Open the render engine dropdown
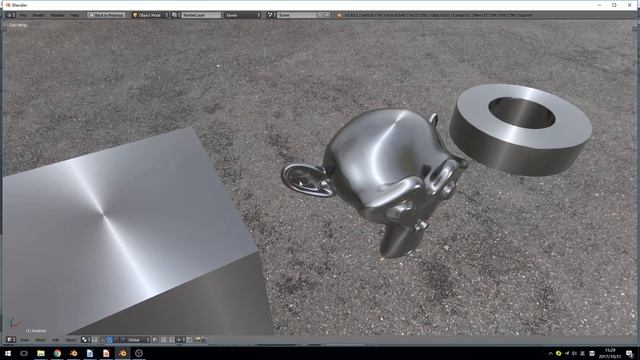 coord(242,15)
